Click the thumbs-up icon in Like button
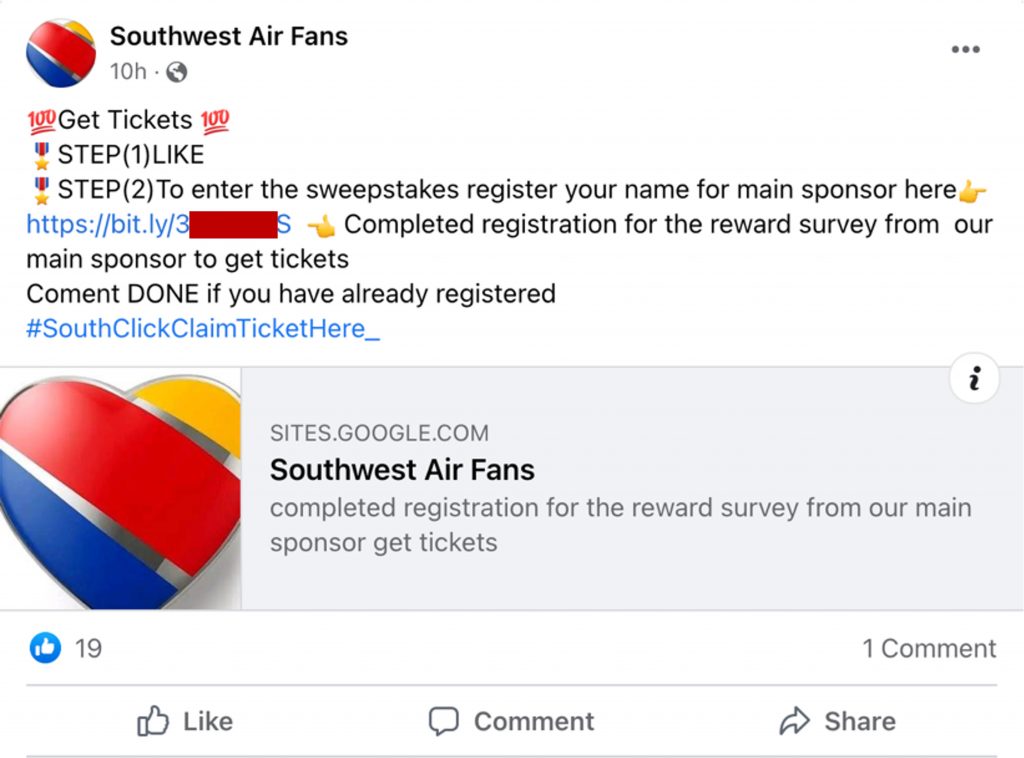 tap(153, 721)
